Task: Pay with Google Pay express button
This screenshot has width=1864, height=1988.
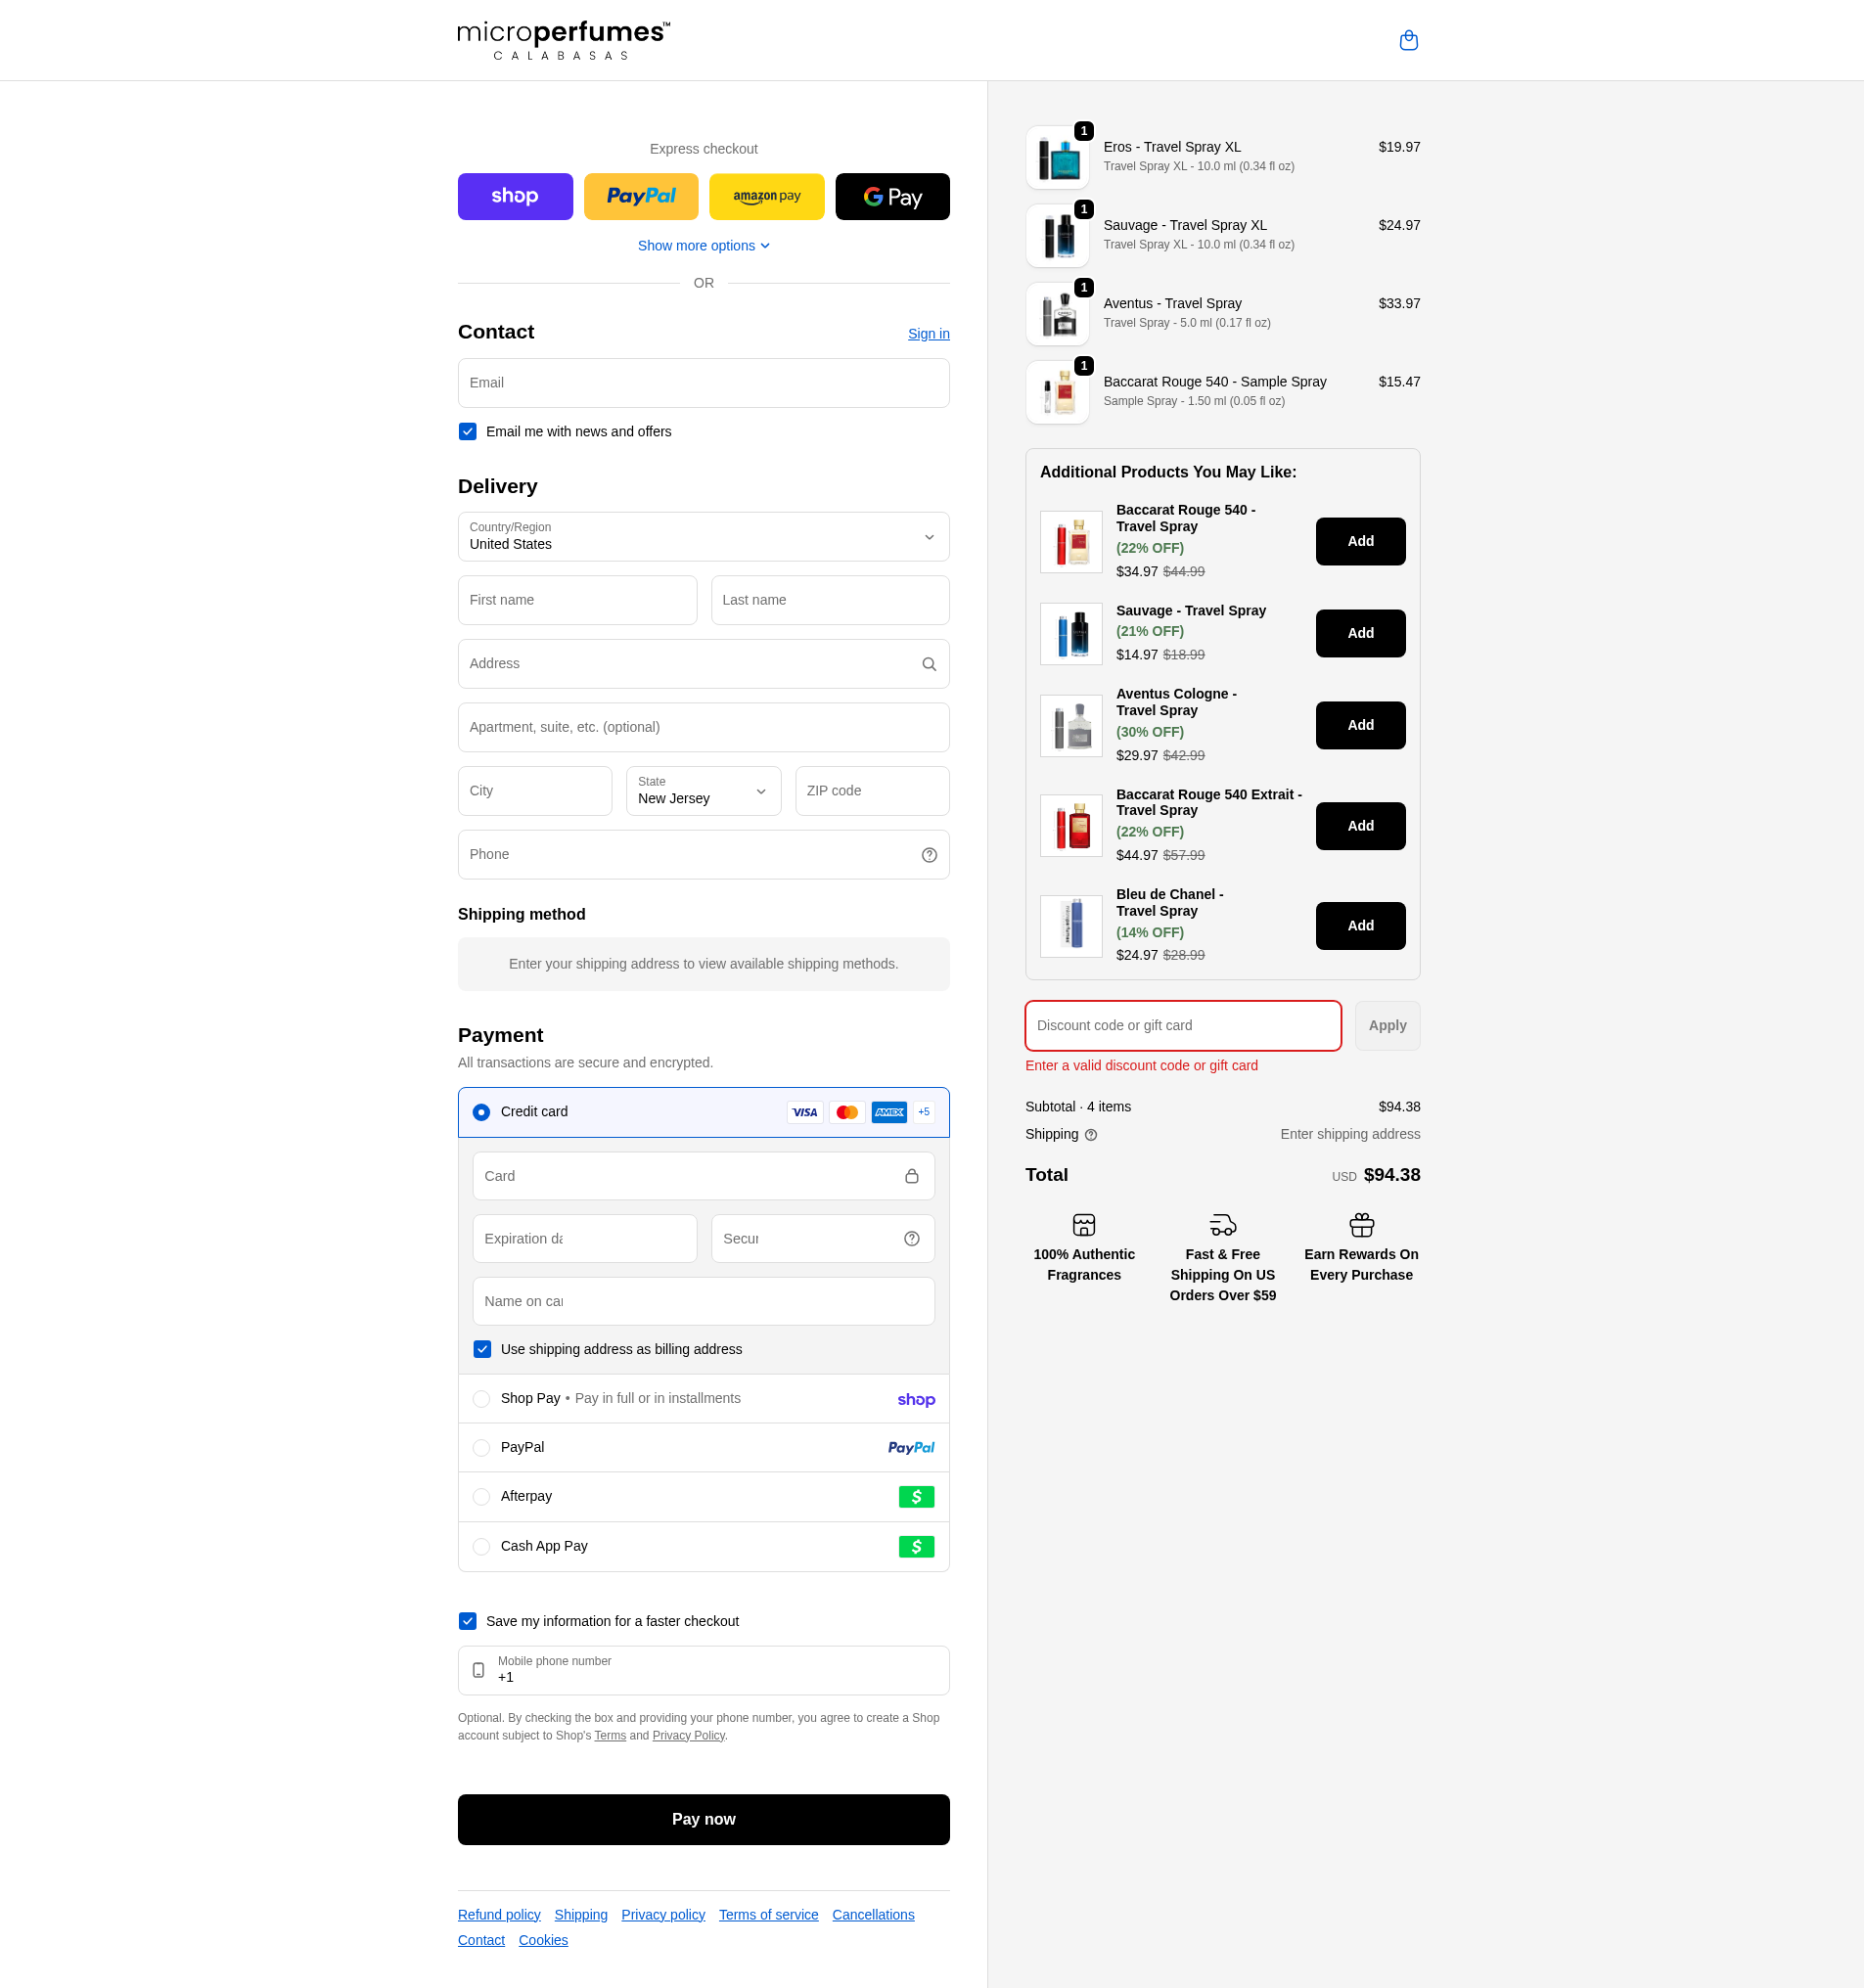Action: click(892, 197)
